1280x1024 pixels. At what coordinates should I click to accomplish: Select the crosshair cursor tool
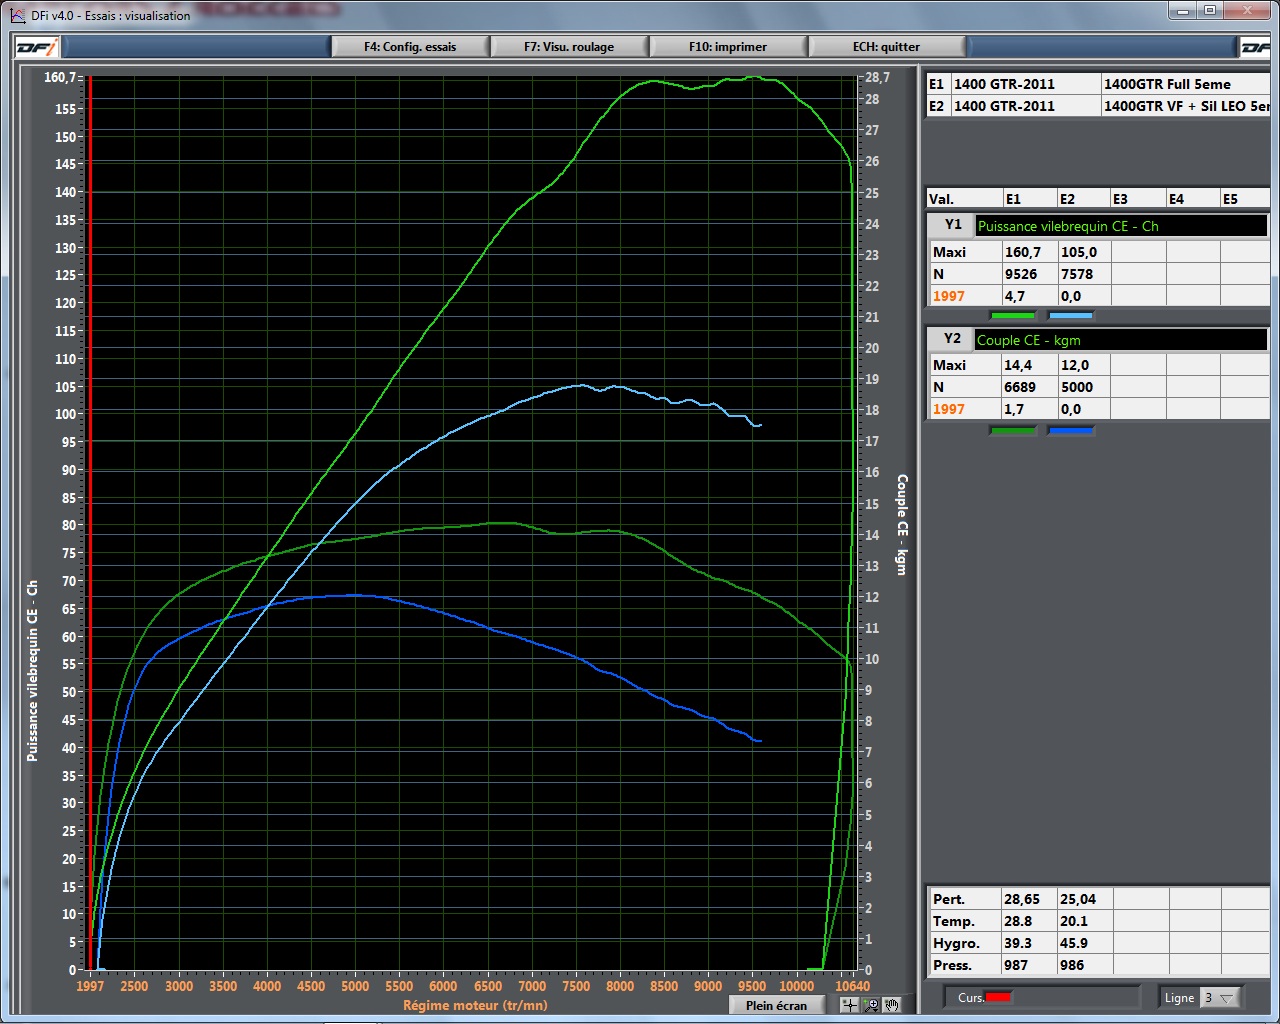[850, 1005]
